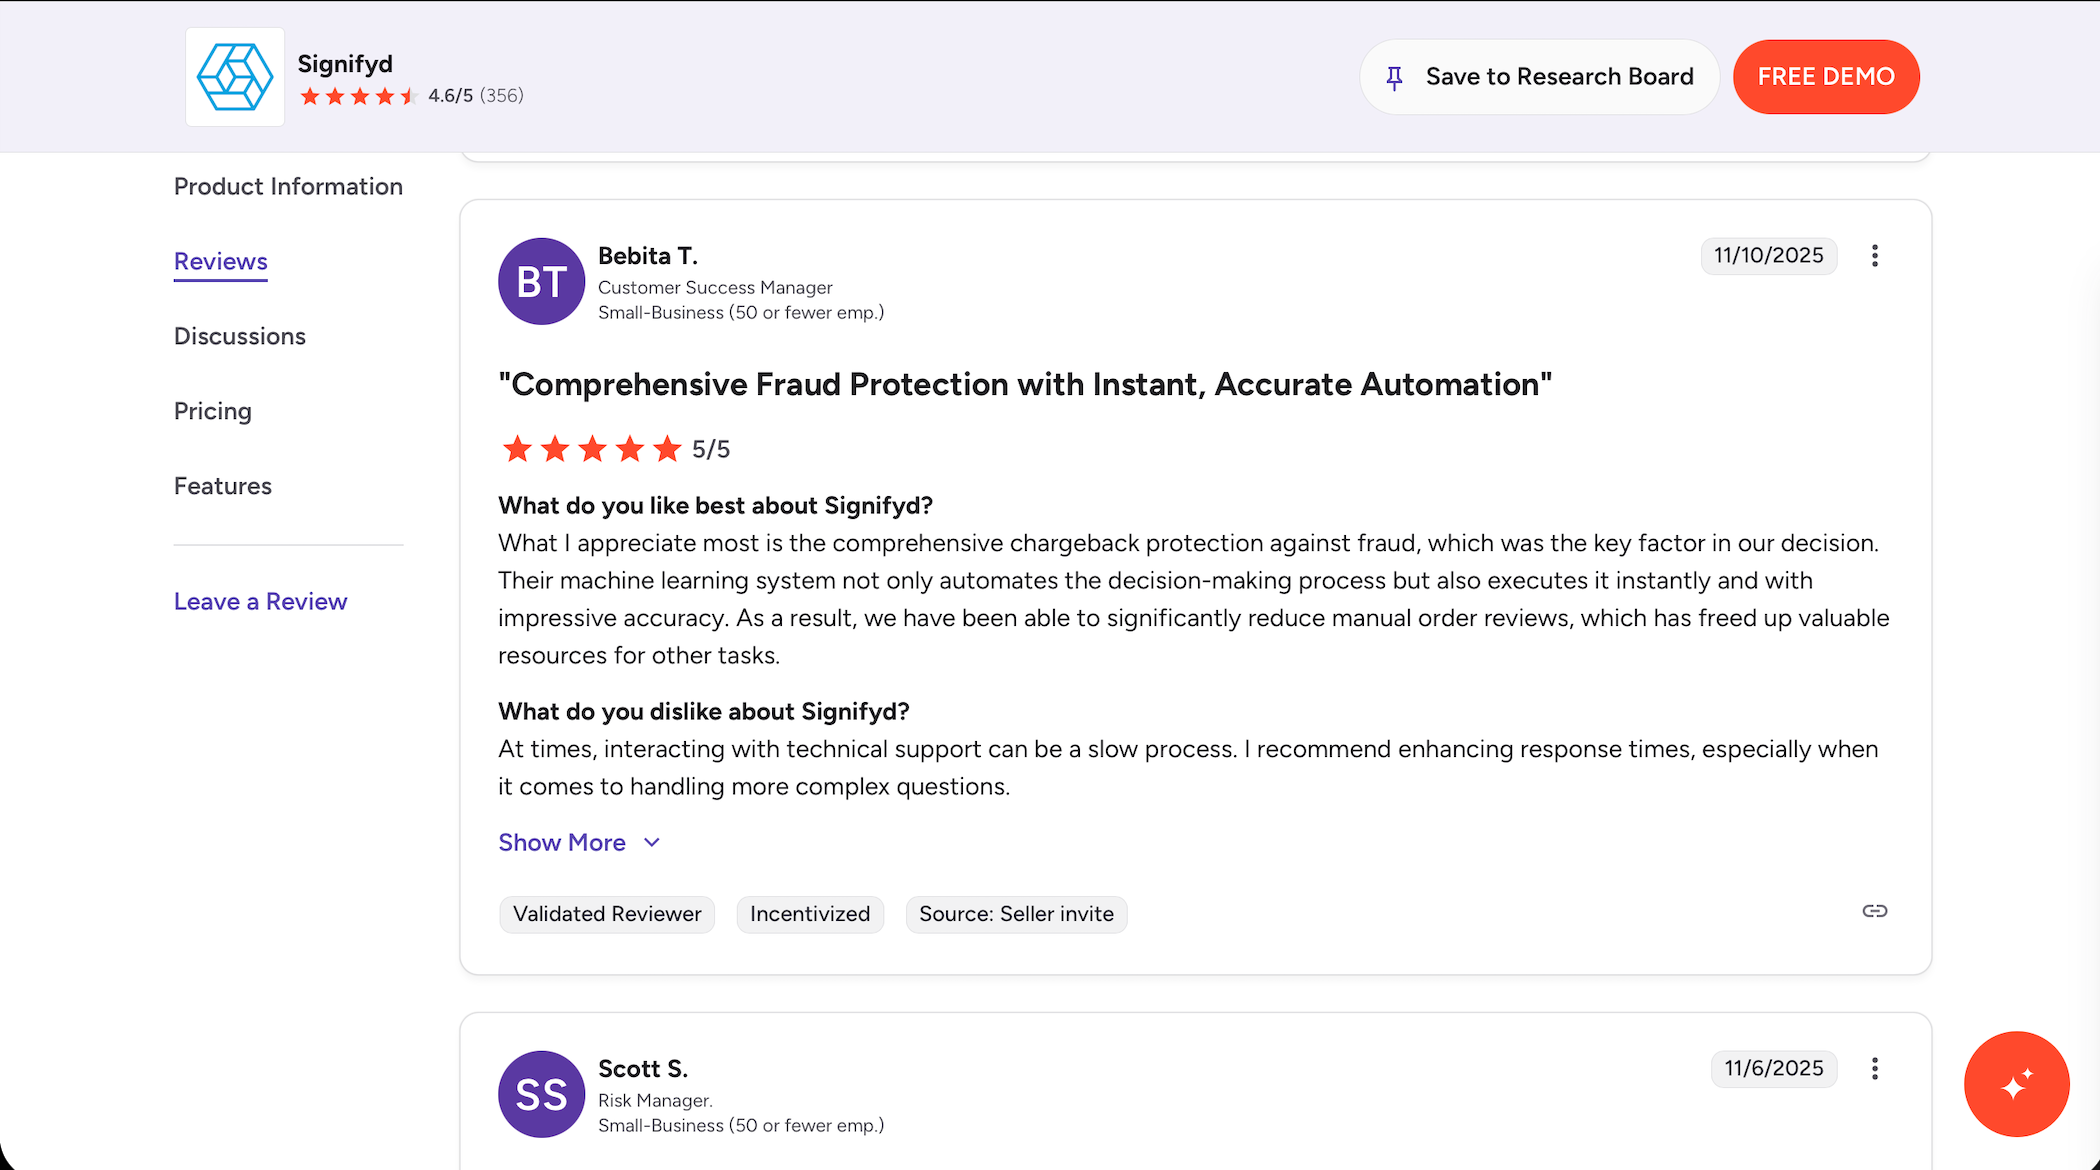
Task: Go to the Product Information section
Action: (288, 187)
